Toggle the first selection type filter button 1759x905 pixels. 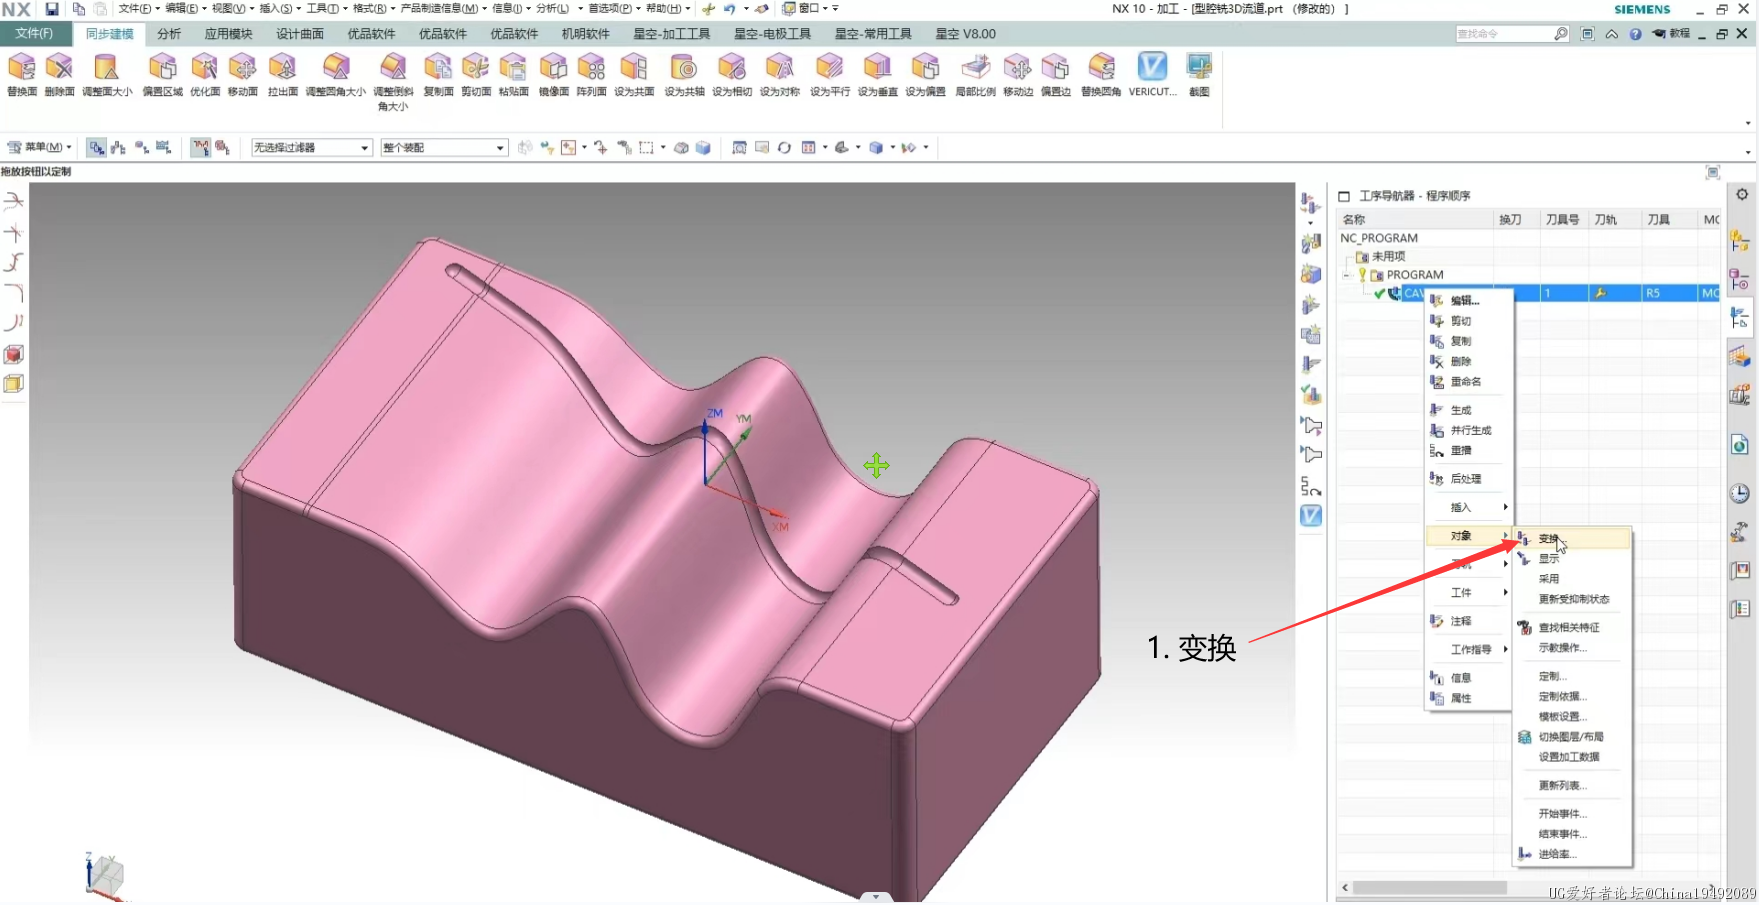97,148
